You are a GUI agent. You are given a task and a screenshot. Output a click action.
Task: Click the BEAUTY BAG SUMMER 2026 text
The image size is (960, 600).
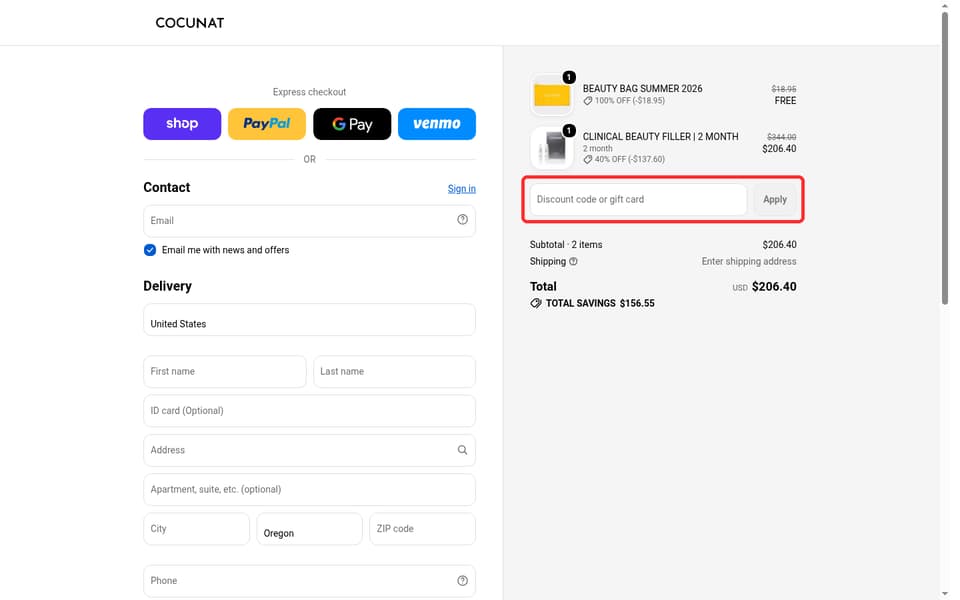click(642, 89)
